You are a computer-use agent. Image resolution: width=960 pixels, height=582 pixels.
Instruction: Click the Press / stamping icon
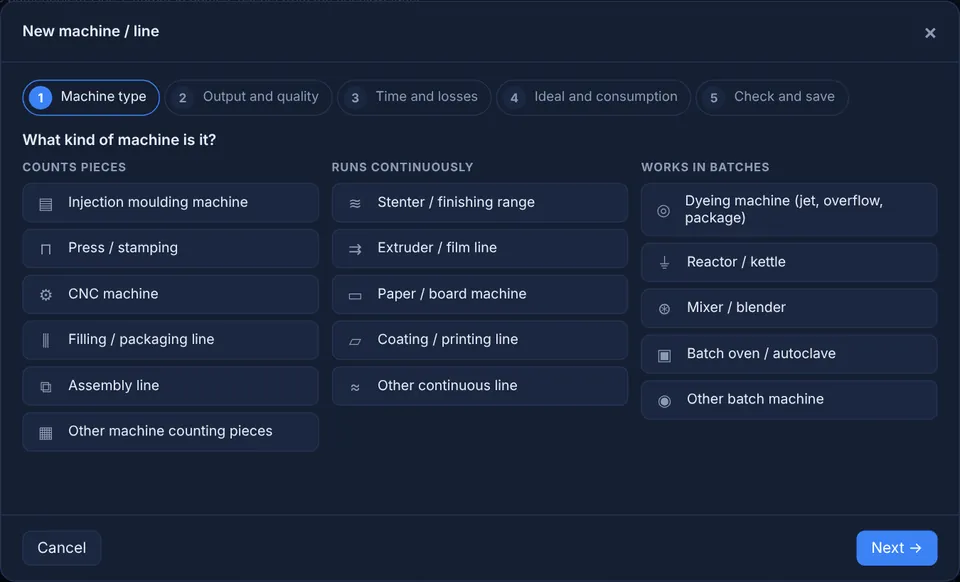(x=45, y=248)
